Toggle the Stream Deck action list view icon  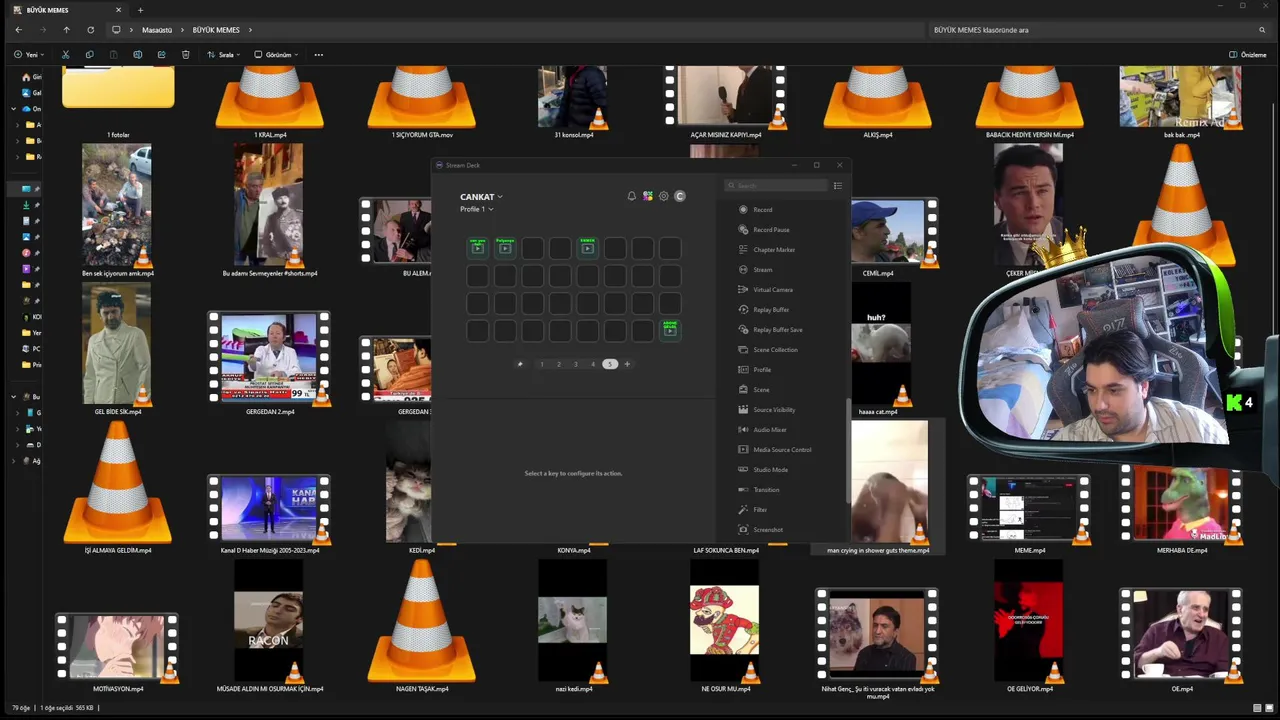point(838,186)
